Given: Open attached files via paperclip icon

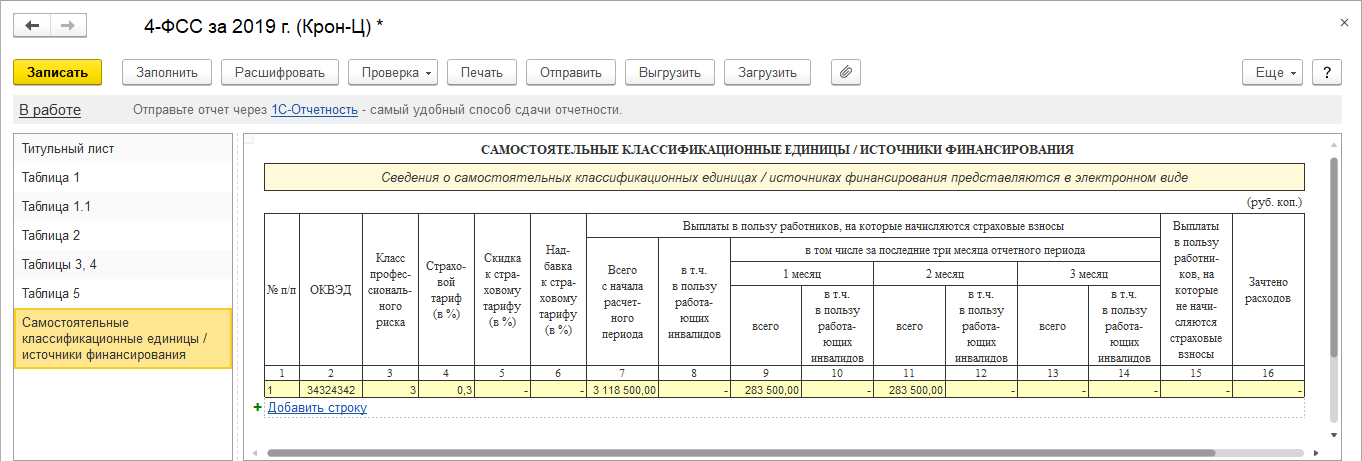Looking at the screenshot, I should [x=846, y=72].
